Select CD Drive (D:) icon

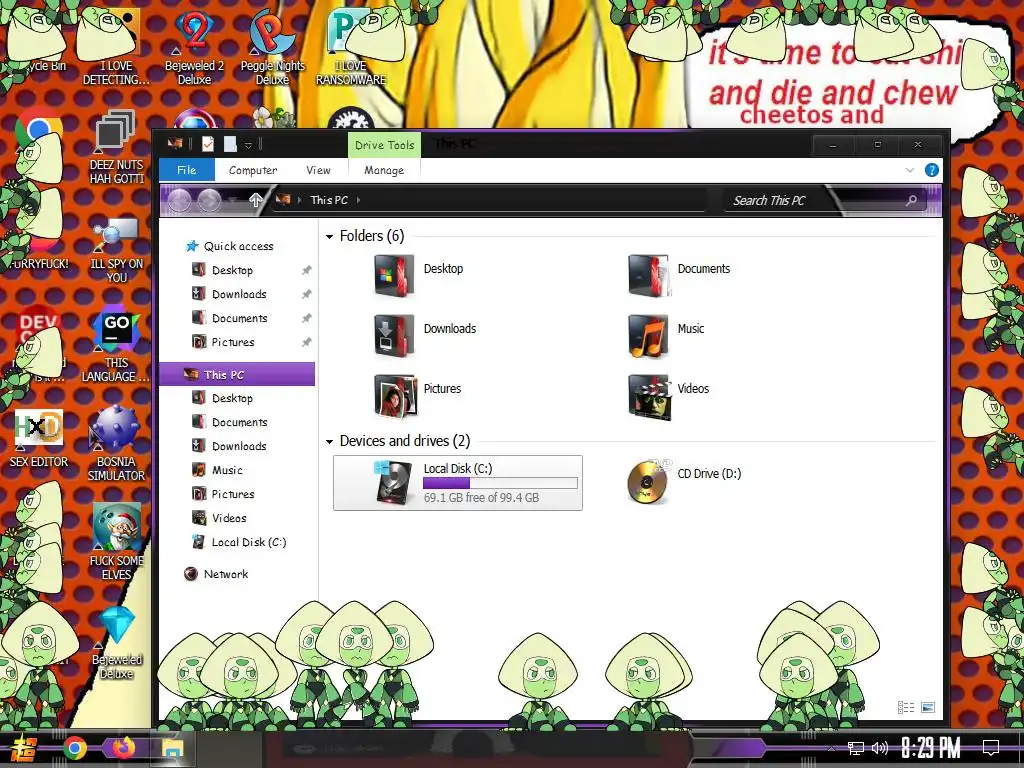pos(647,482)
